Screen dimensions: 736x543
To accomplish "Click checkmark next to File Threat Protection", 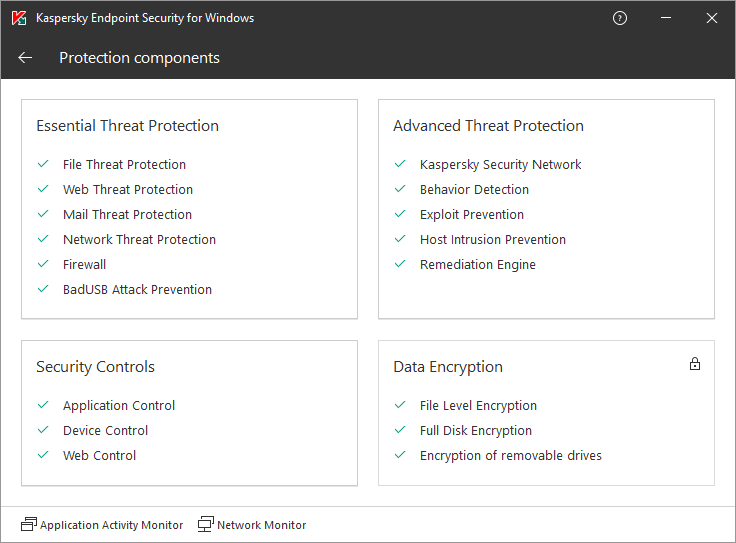I will click(43, 164).
